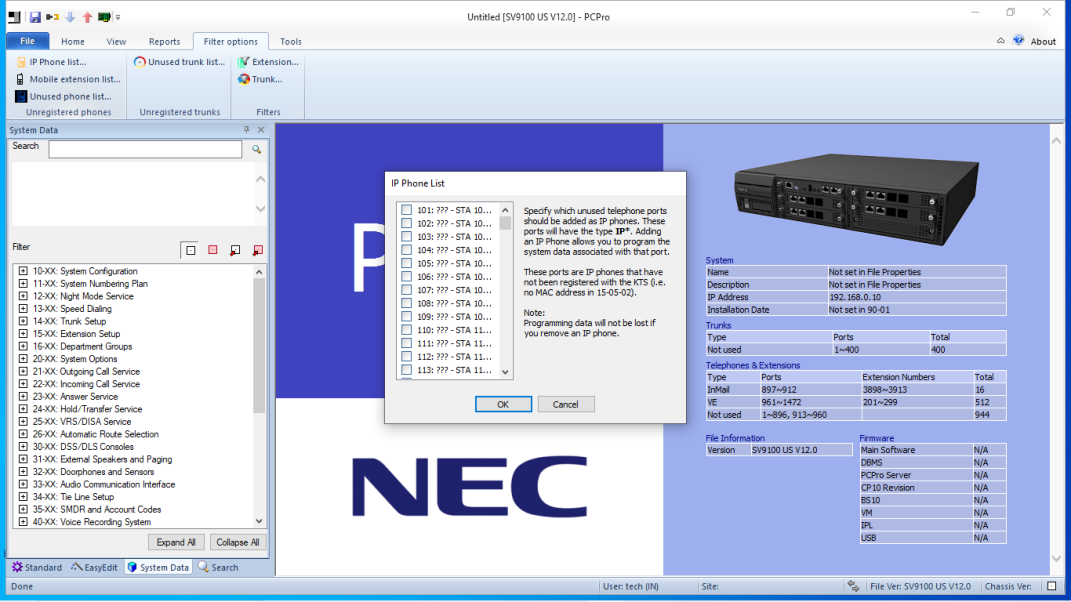Viewport: 1071px width, 602px height.
Task: Tick the checkbox for port 105
Action: (406, 263)
